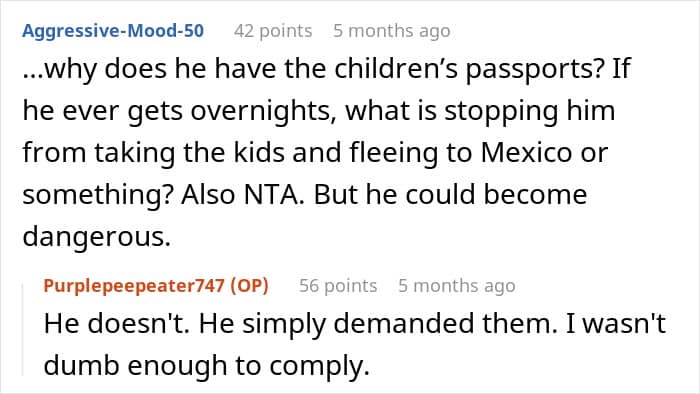The width and height of the screenshot is (700, 394).
Task: Click the word "something?" in the fourth line
Action: [98, 195]
